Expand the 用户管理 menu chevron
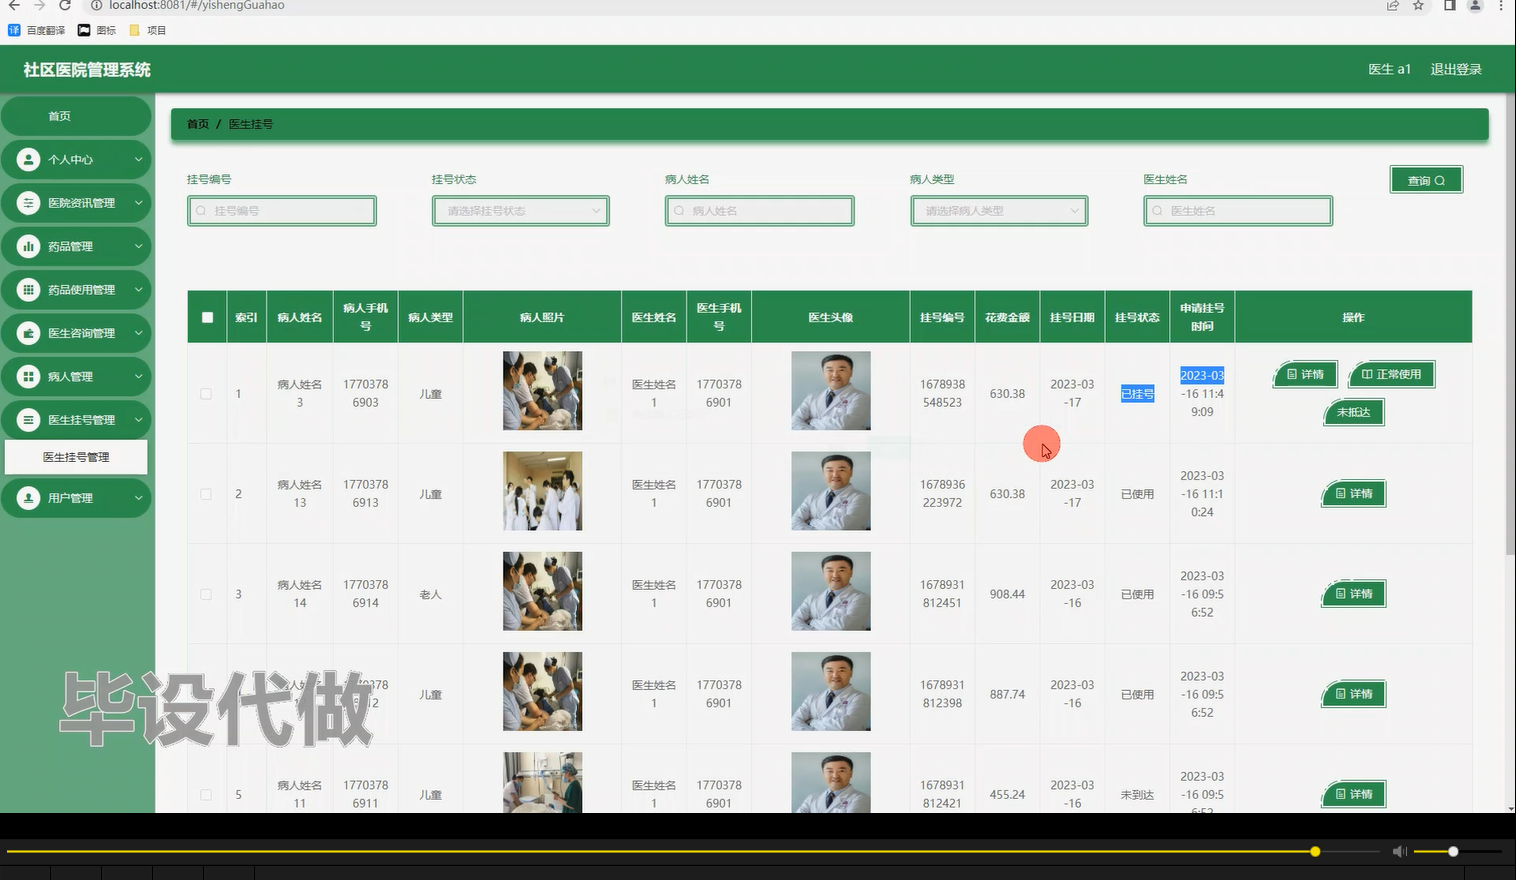Image resolution: width=1516 pixels, height=880 pixels. (138, 497)
